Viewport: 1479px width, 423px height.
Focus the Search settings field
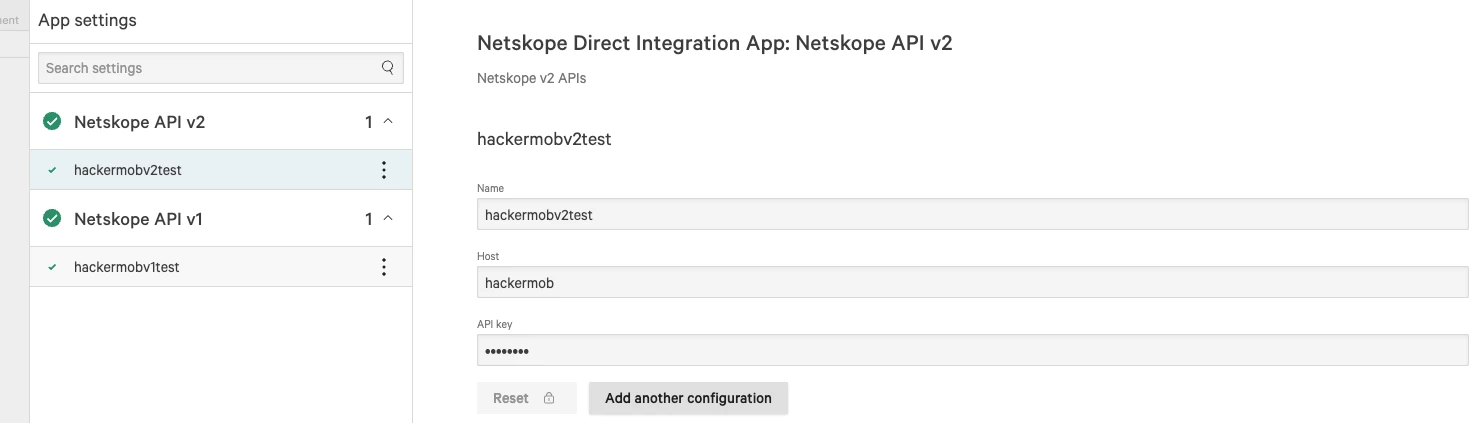coord(221,68)
